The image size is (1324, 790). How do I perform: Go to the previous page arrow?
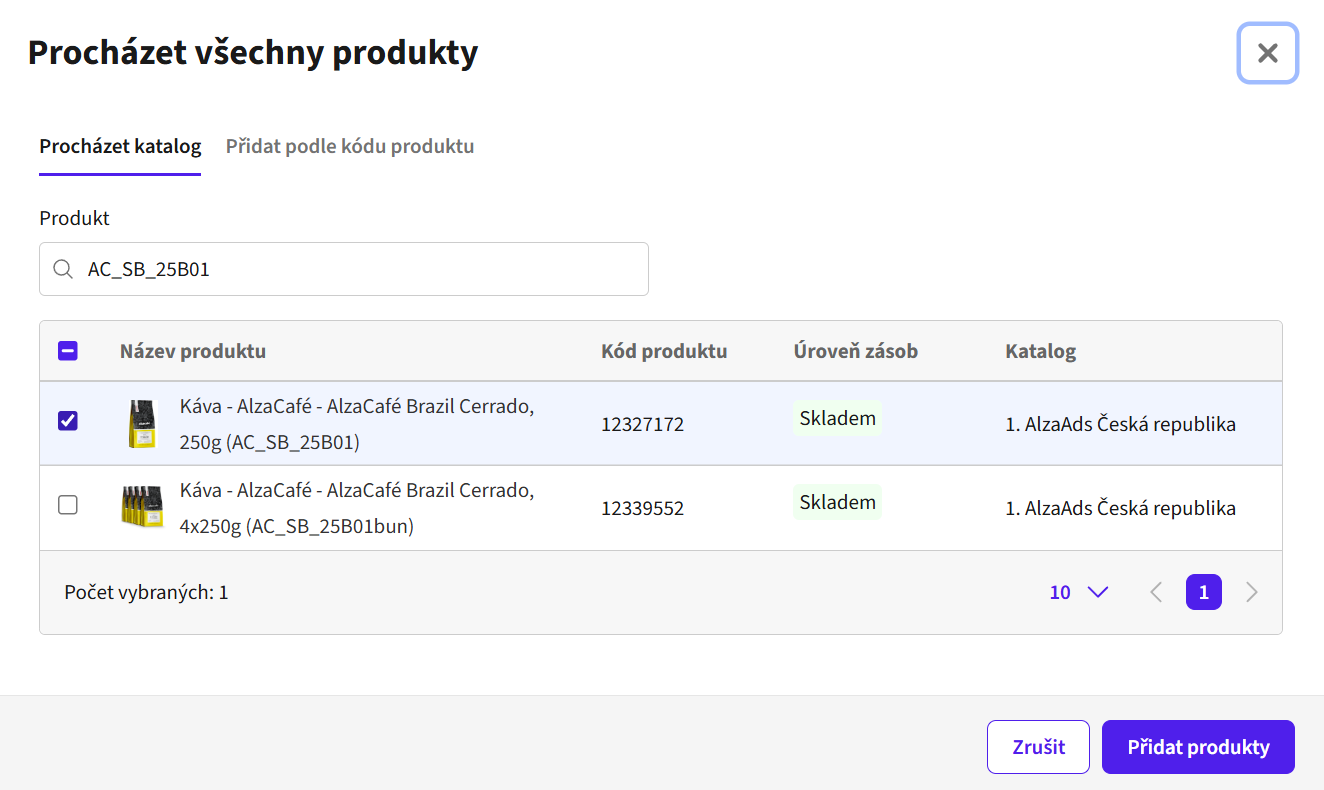pos(1156,592)
